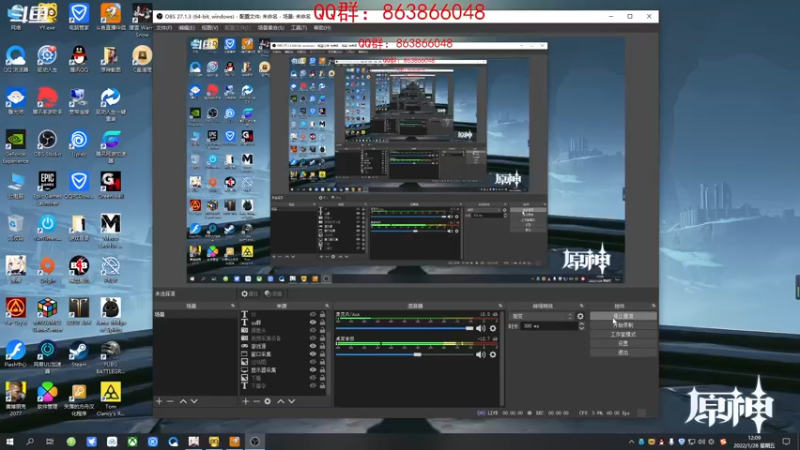Image resolution: width=800 pixels, height=450 pixels.
Task: Open the 文件(F) menu in OBS
Action: [x=164, y=28]
